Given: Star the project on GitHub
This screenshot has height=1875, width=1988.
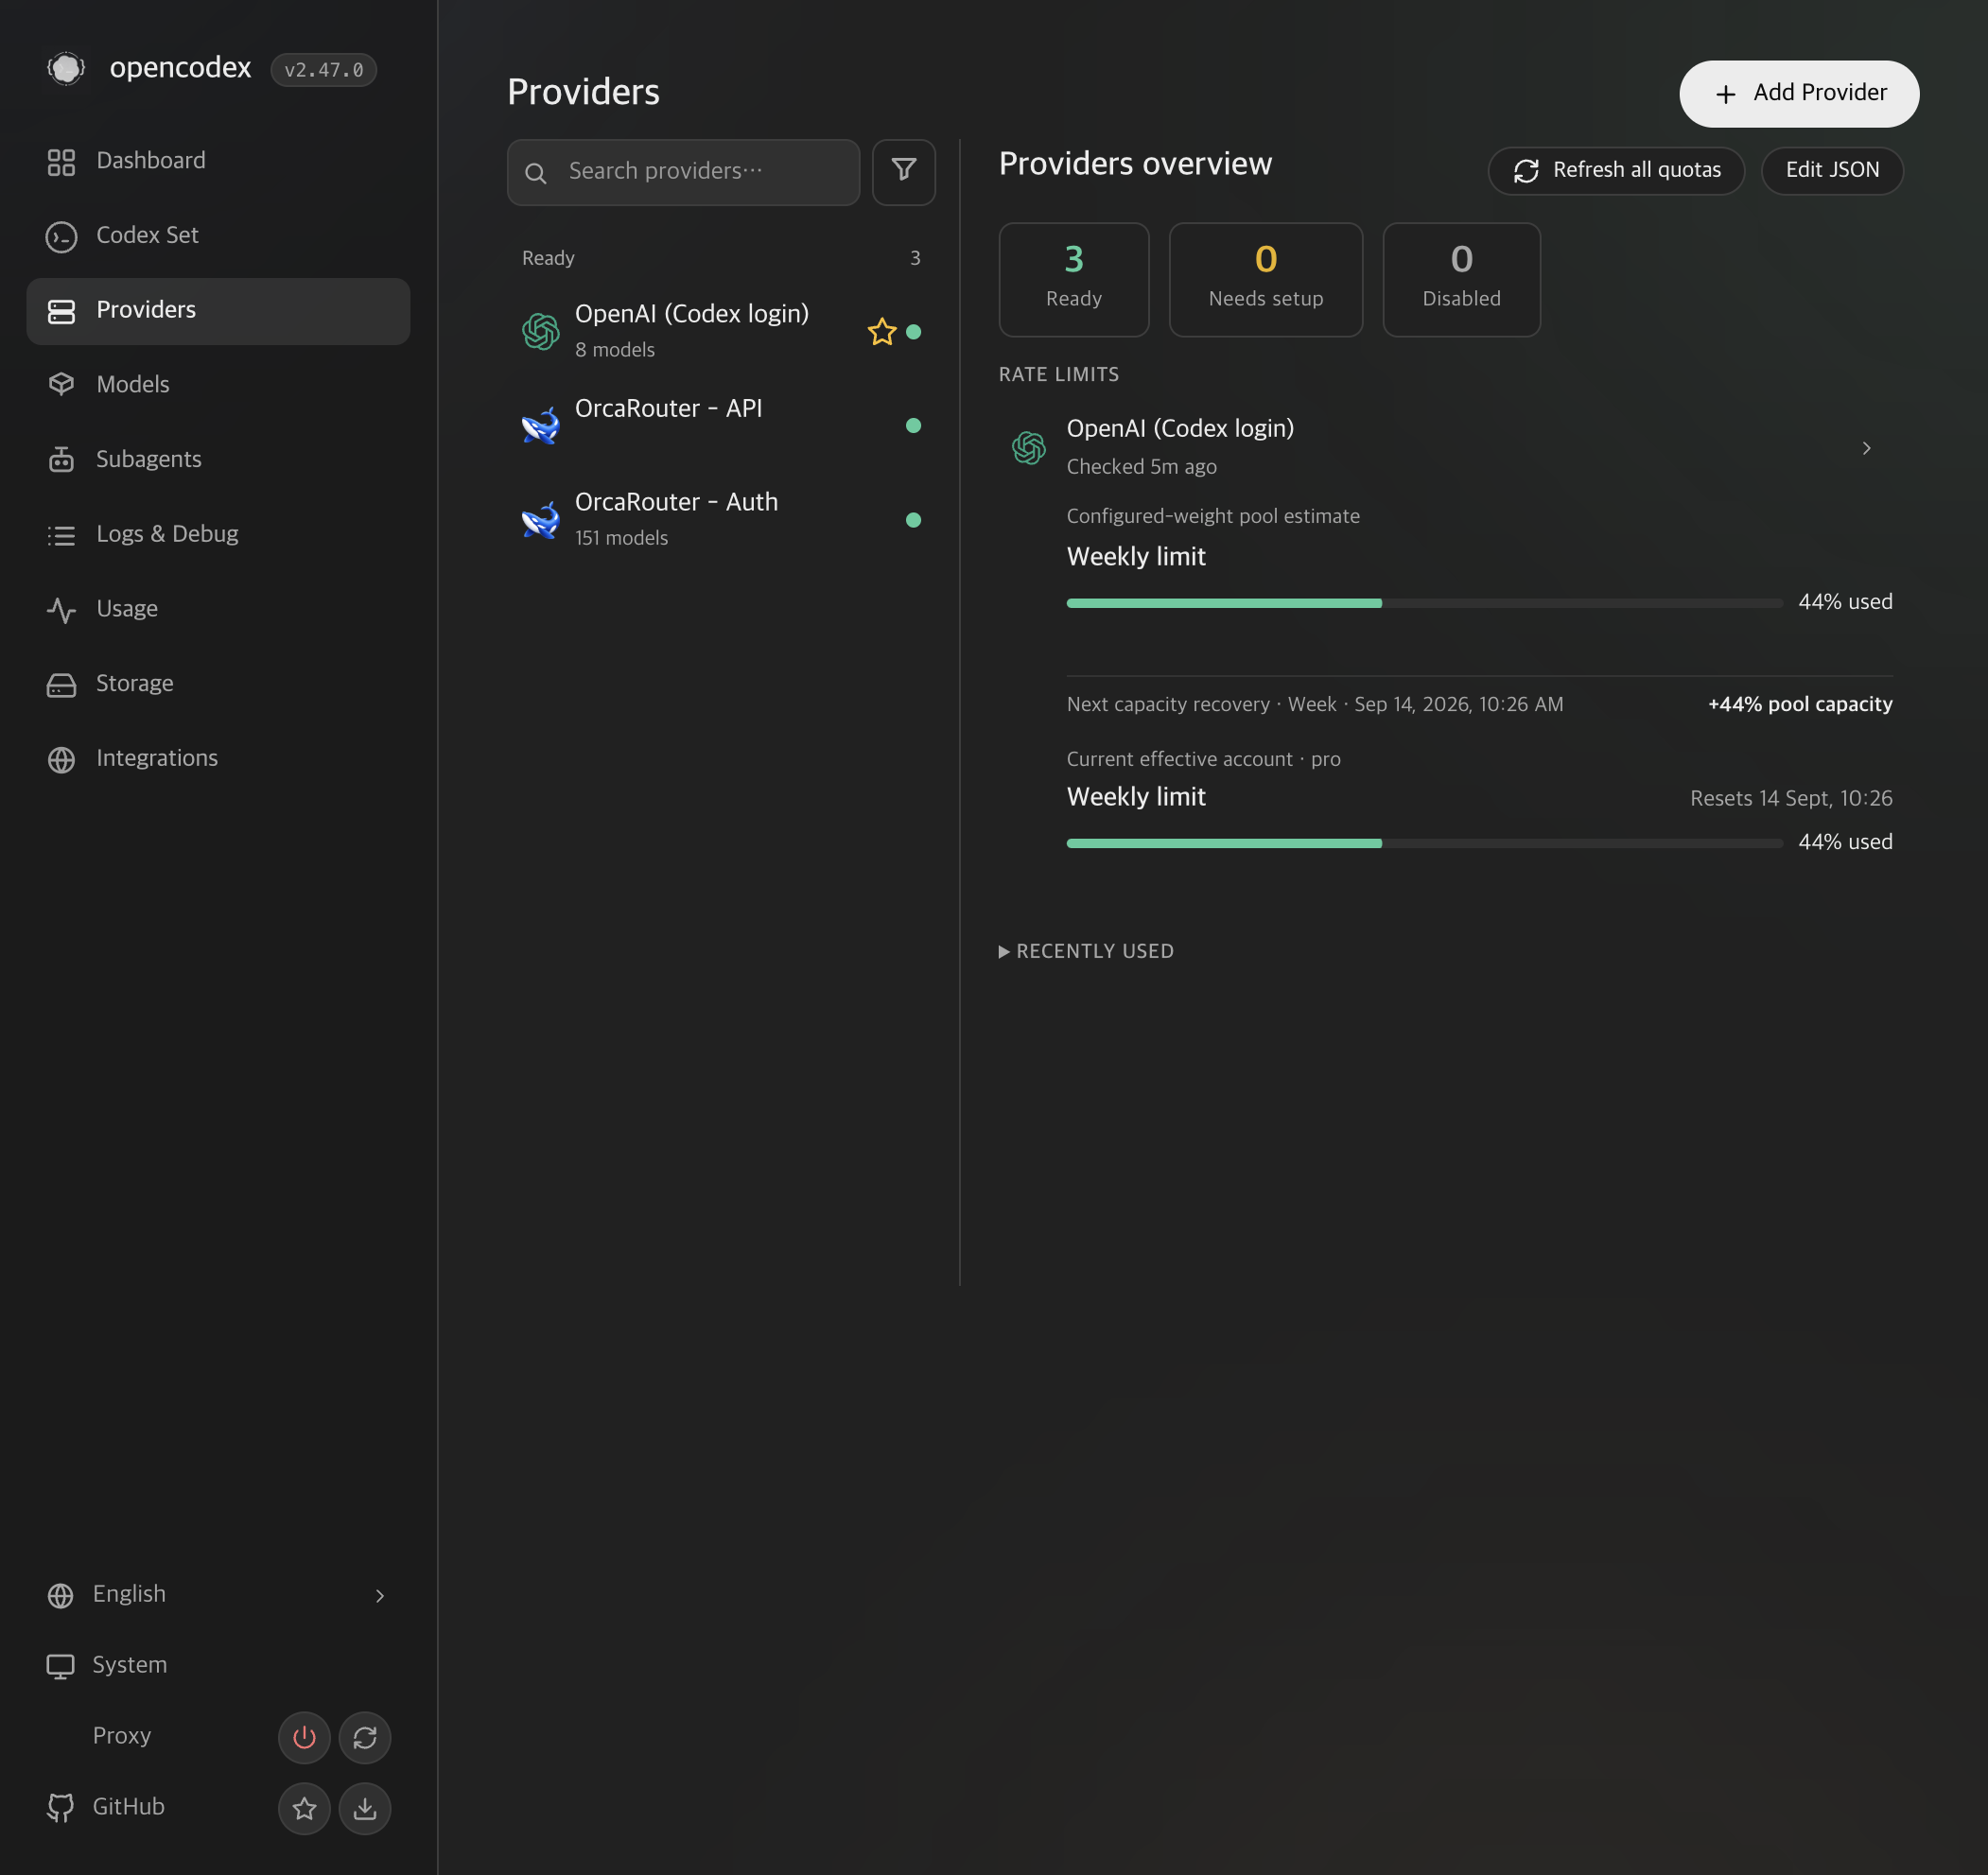Looking at the screenshot, I should 304,1809.
